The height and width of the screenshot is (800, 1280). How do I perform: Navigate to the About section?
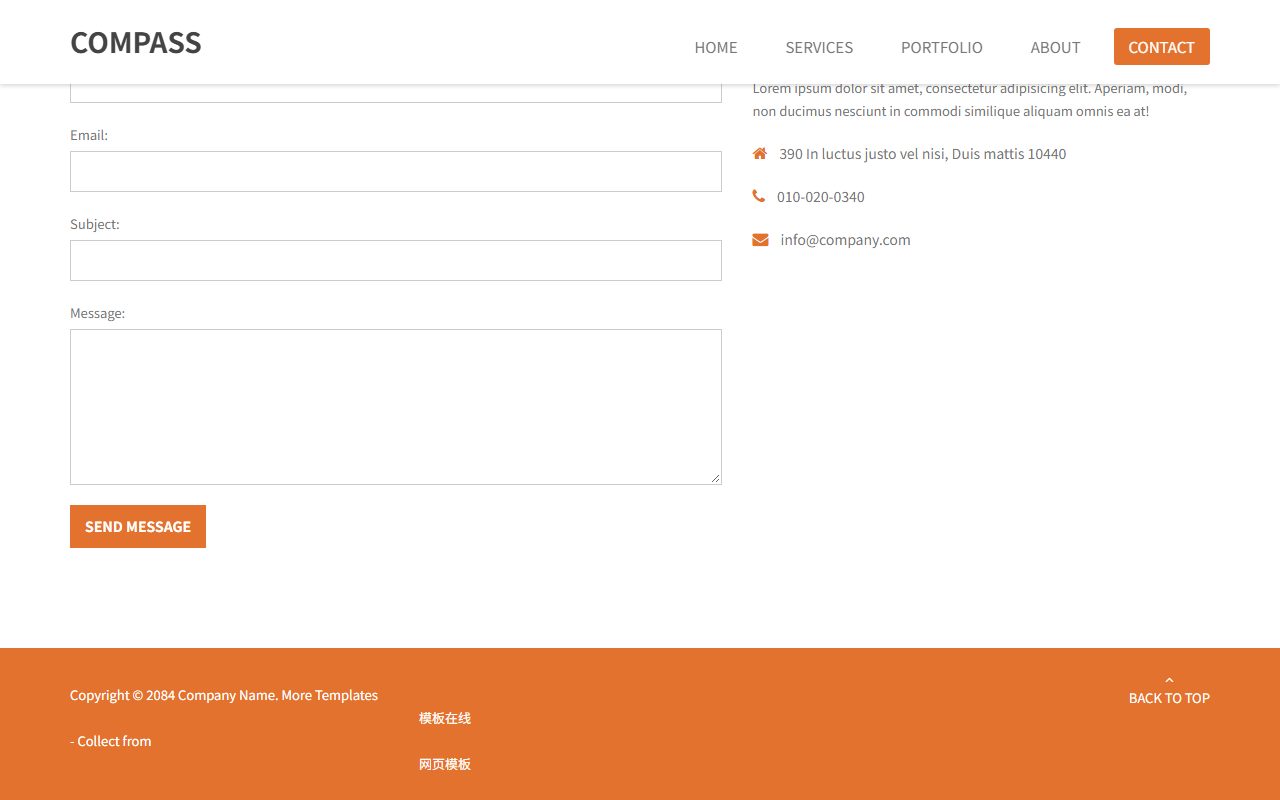[1055, 47]
